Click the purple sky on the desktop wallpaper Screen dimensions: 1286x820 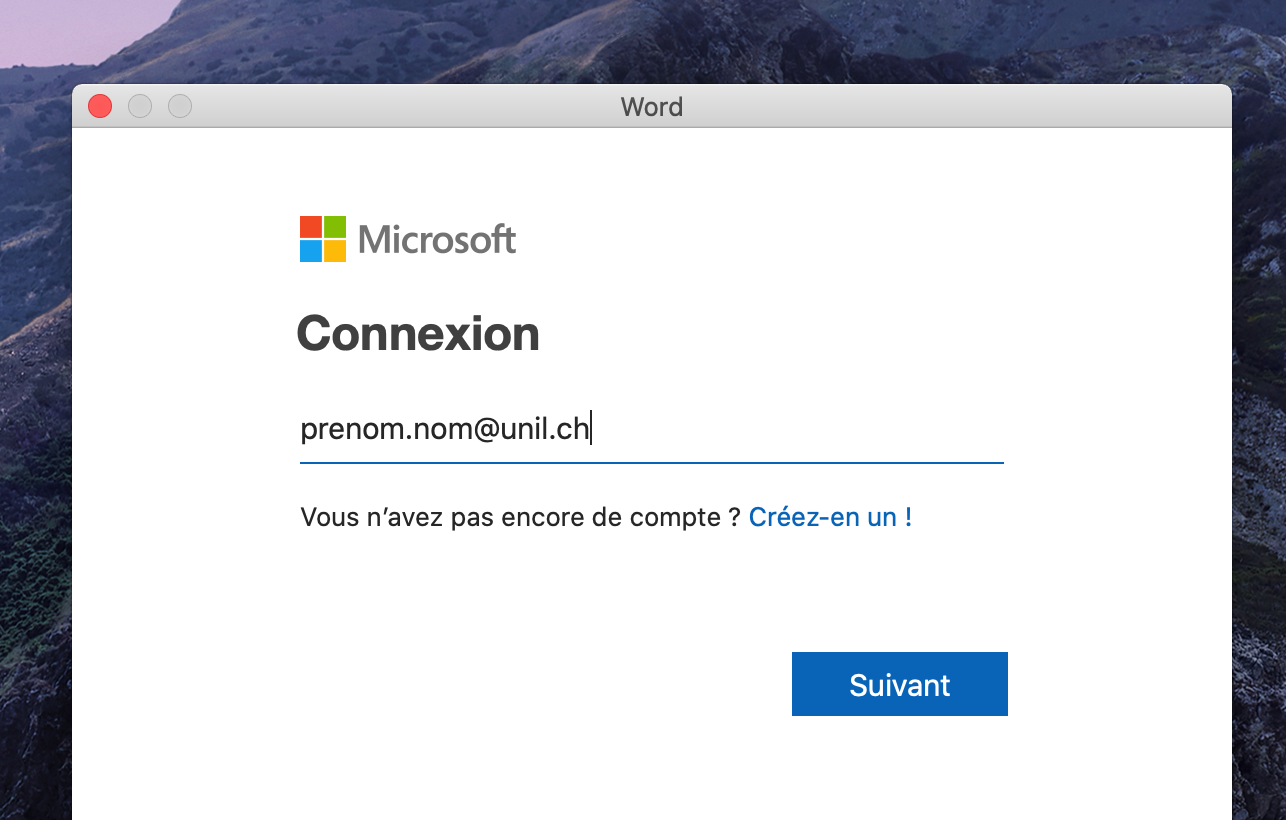click(60, 30)
